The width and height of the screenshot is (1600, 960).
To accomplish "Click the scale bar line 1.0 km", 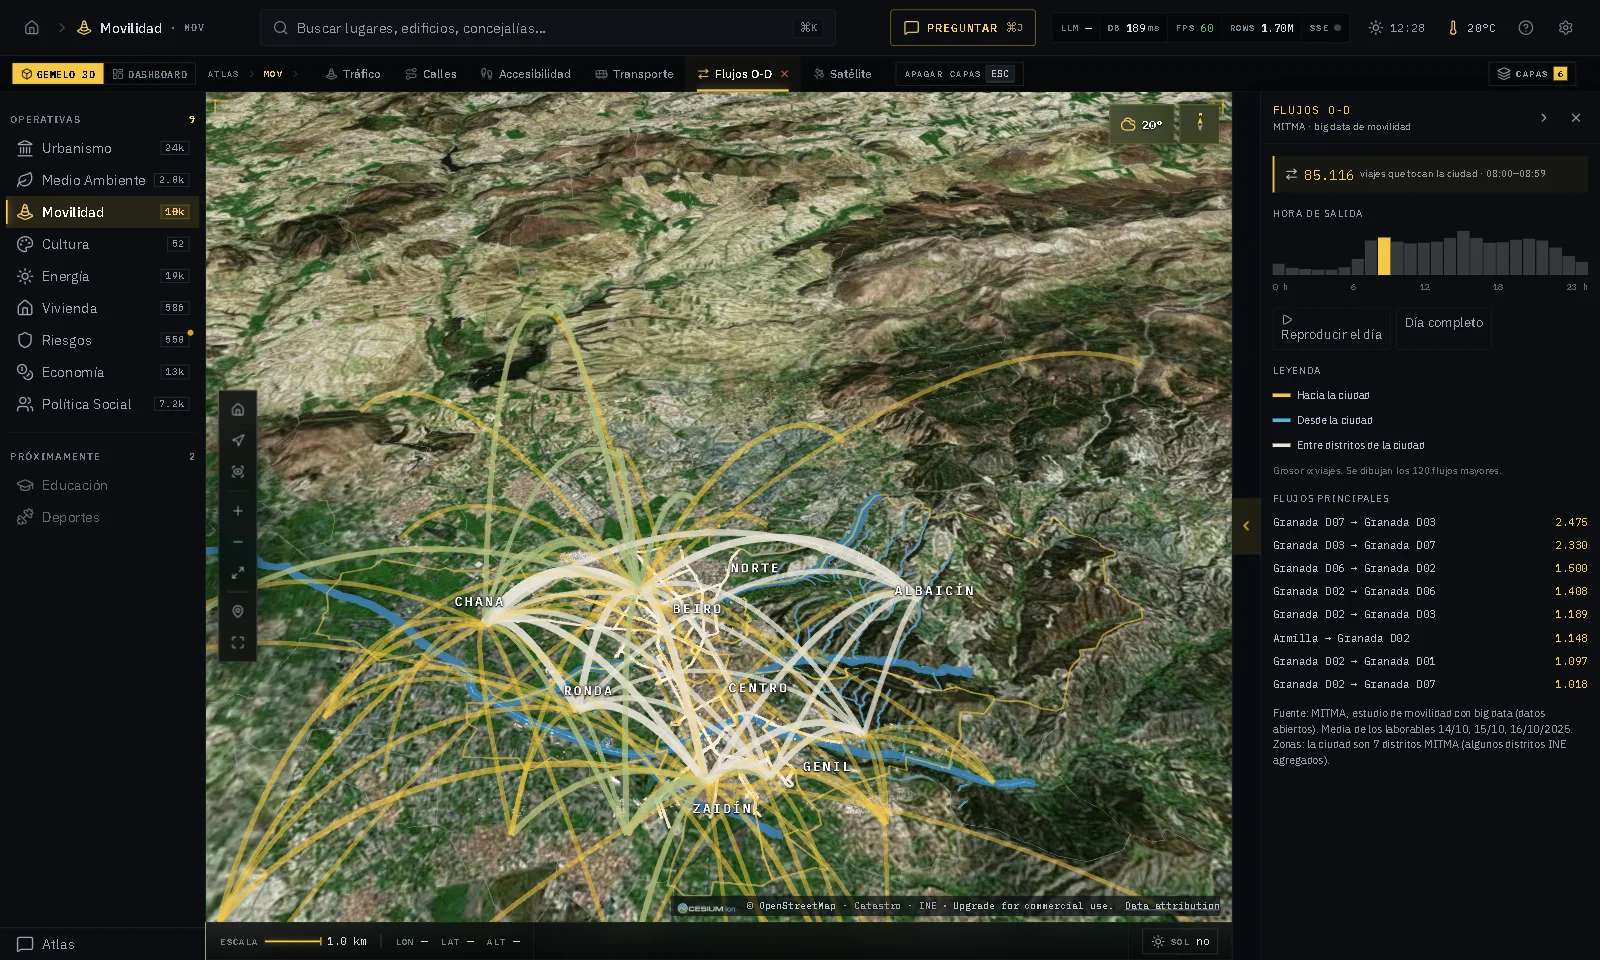I will [x=293, y=941].
